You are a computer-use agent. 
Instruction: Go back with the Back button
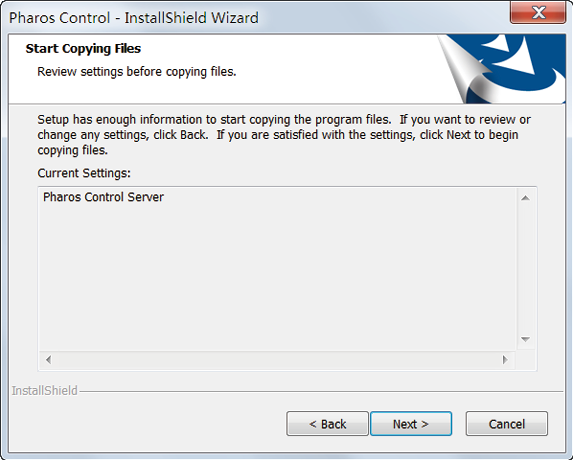pyautogui.click(x=327, y=423)
